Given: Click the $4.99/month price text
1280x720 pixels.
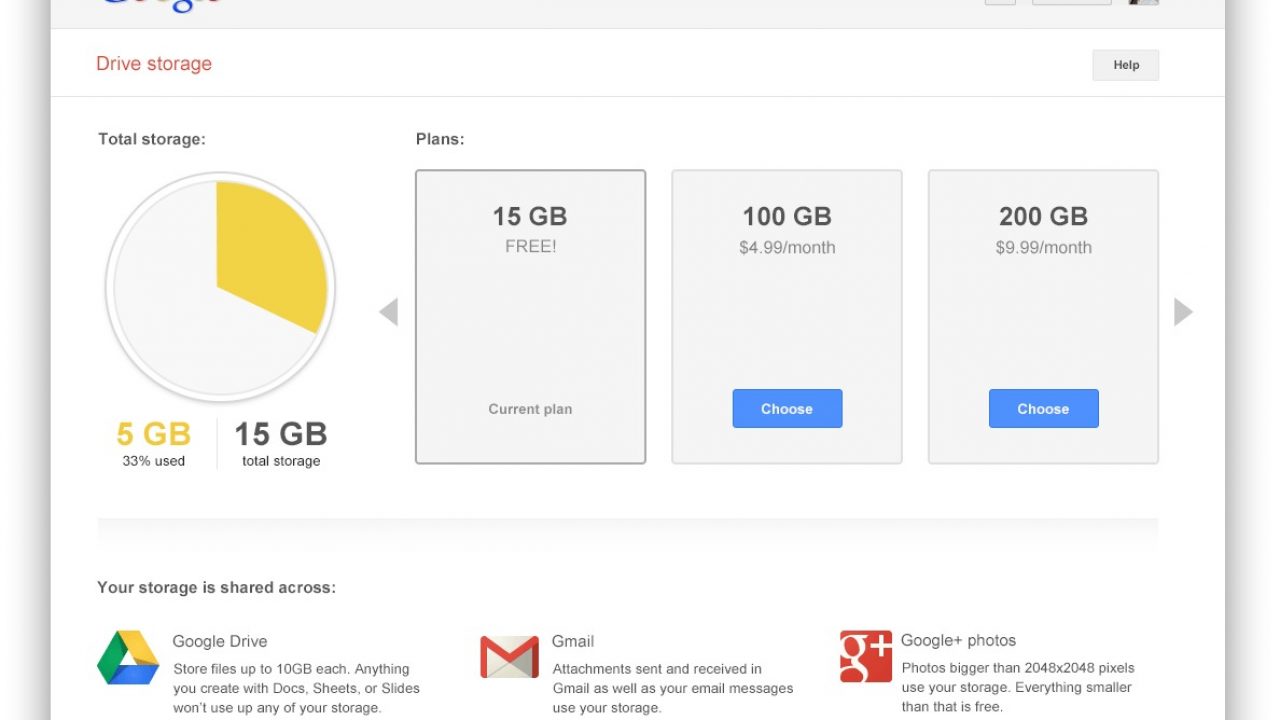Looking at the screenshot, I should tap(787, 248).
